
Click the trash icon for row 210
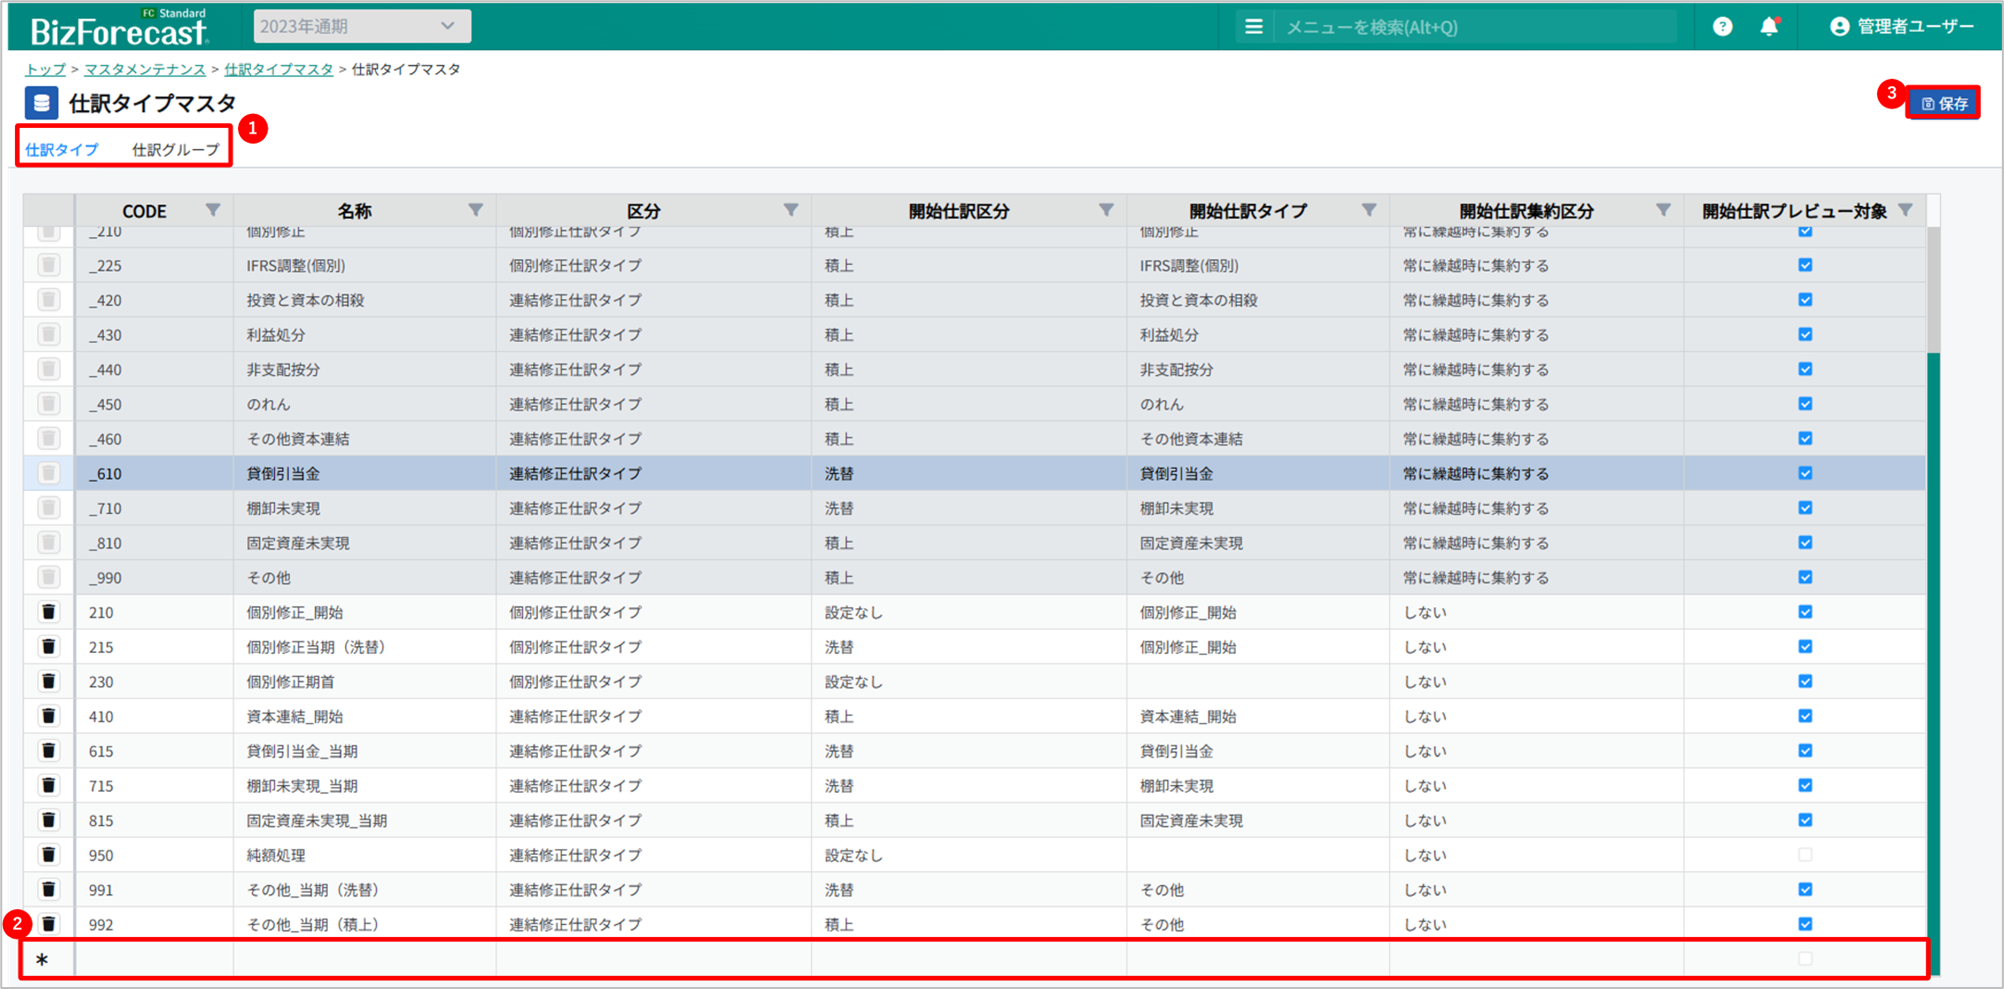(48, 612)
